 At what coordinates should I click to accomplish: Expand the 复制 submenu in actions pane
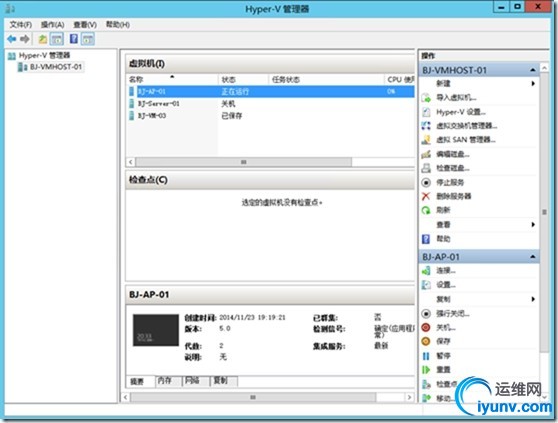point(533,299)
